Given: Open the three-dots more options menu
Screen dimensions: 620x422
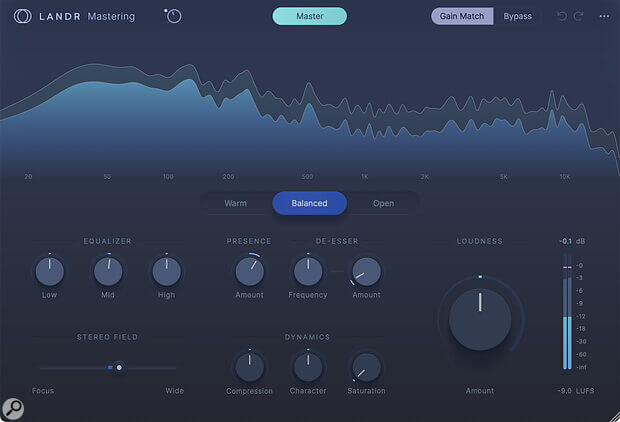Looking at the screenshot, I should coord(604,16).
